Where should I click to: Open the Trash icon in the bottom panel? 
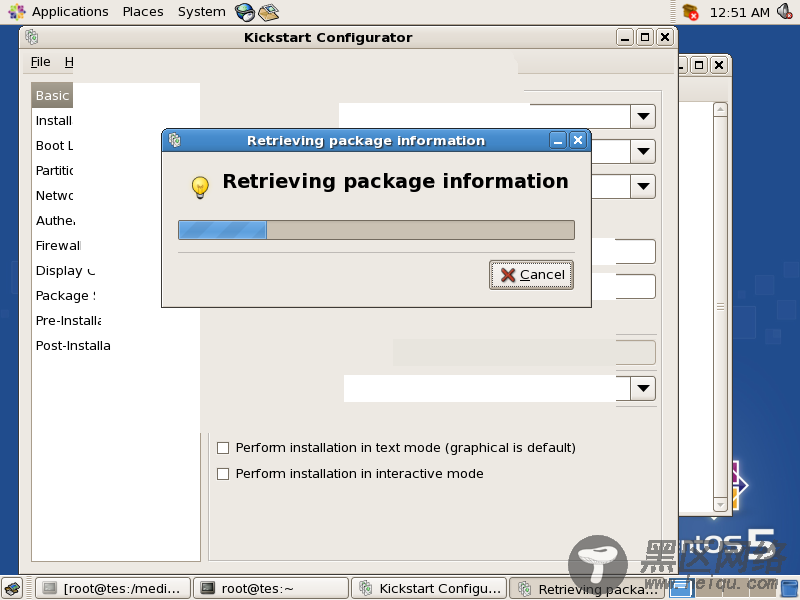coord(790,589)
